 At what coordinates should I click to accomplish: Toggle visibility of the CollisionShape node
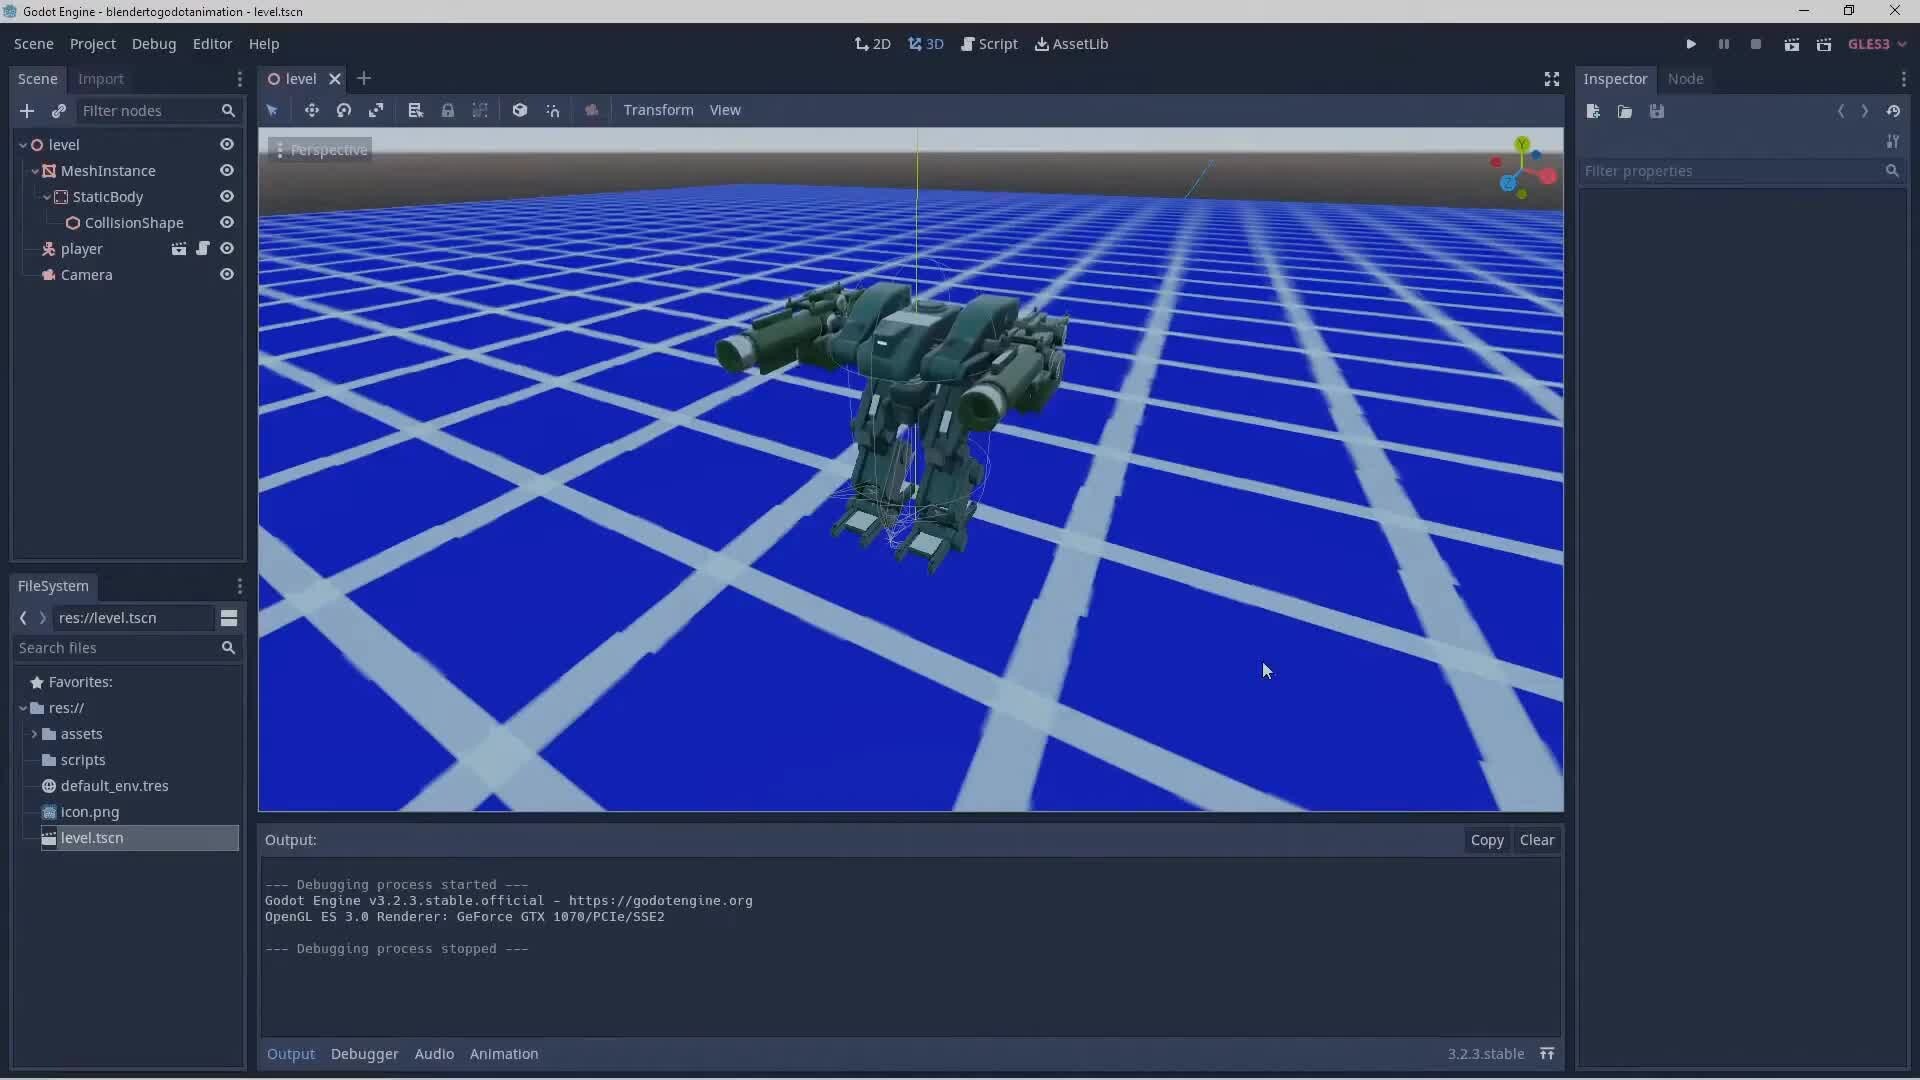(x=227, y=223)
